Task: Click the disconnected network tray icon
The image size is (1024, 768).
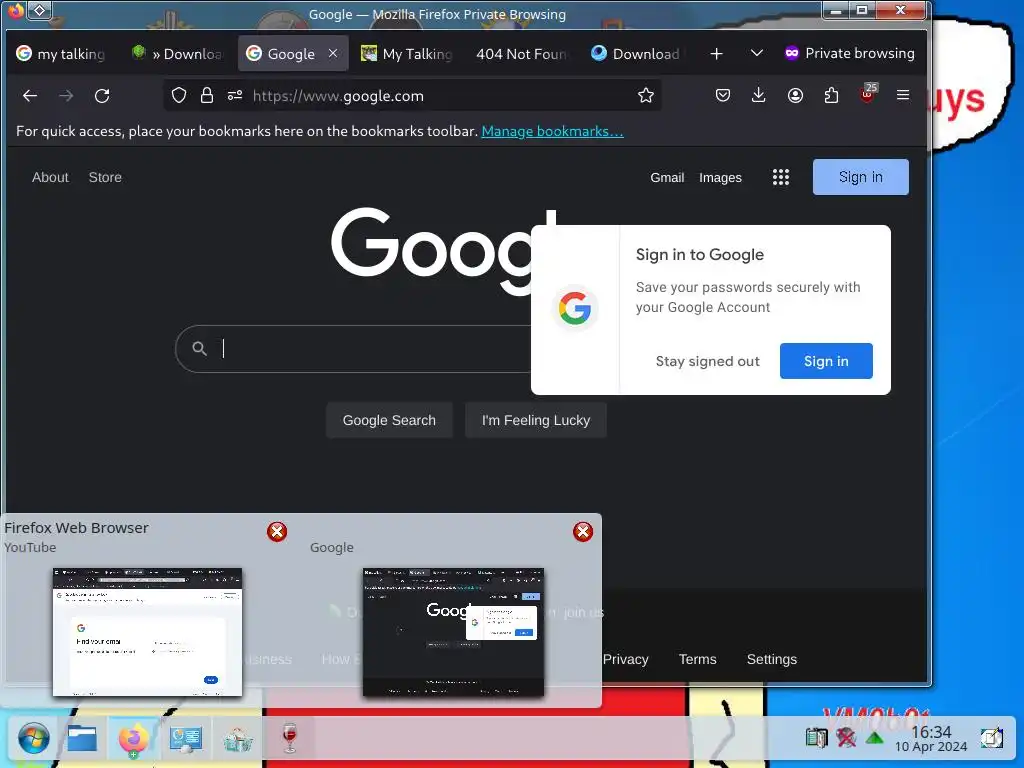Action: point(846,738)
